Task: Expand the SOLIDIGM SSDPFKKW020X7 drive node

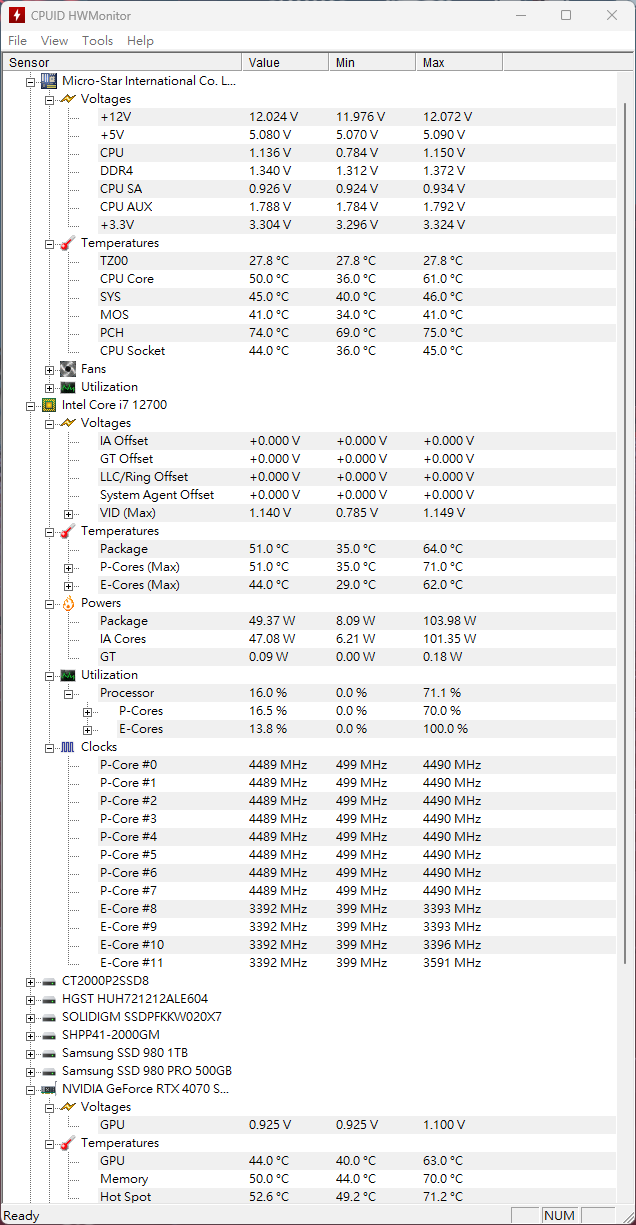Action: [x=30, y=1017]
